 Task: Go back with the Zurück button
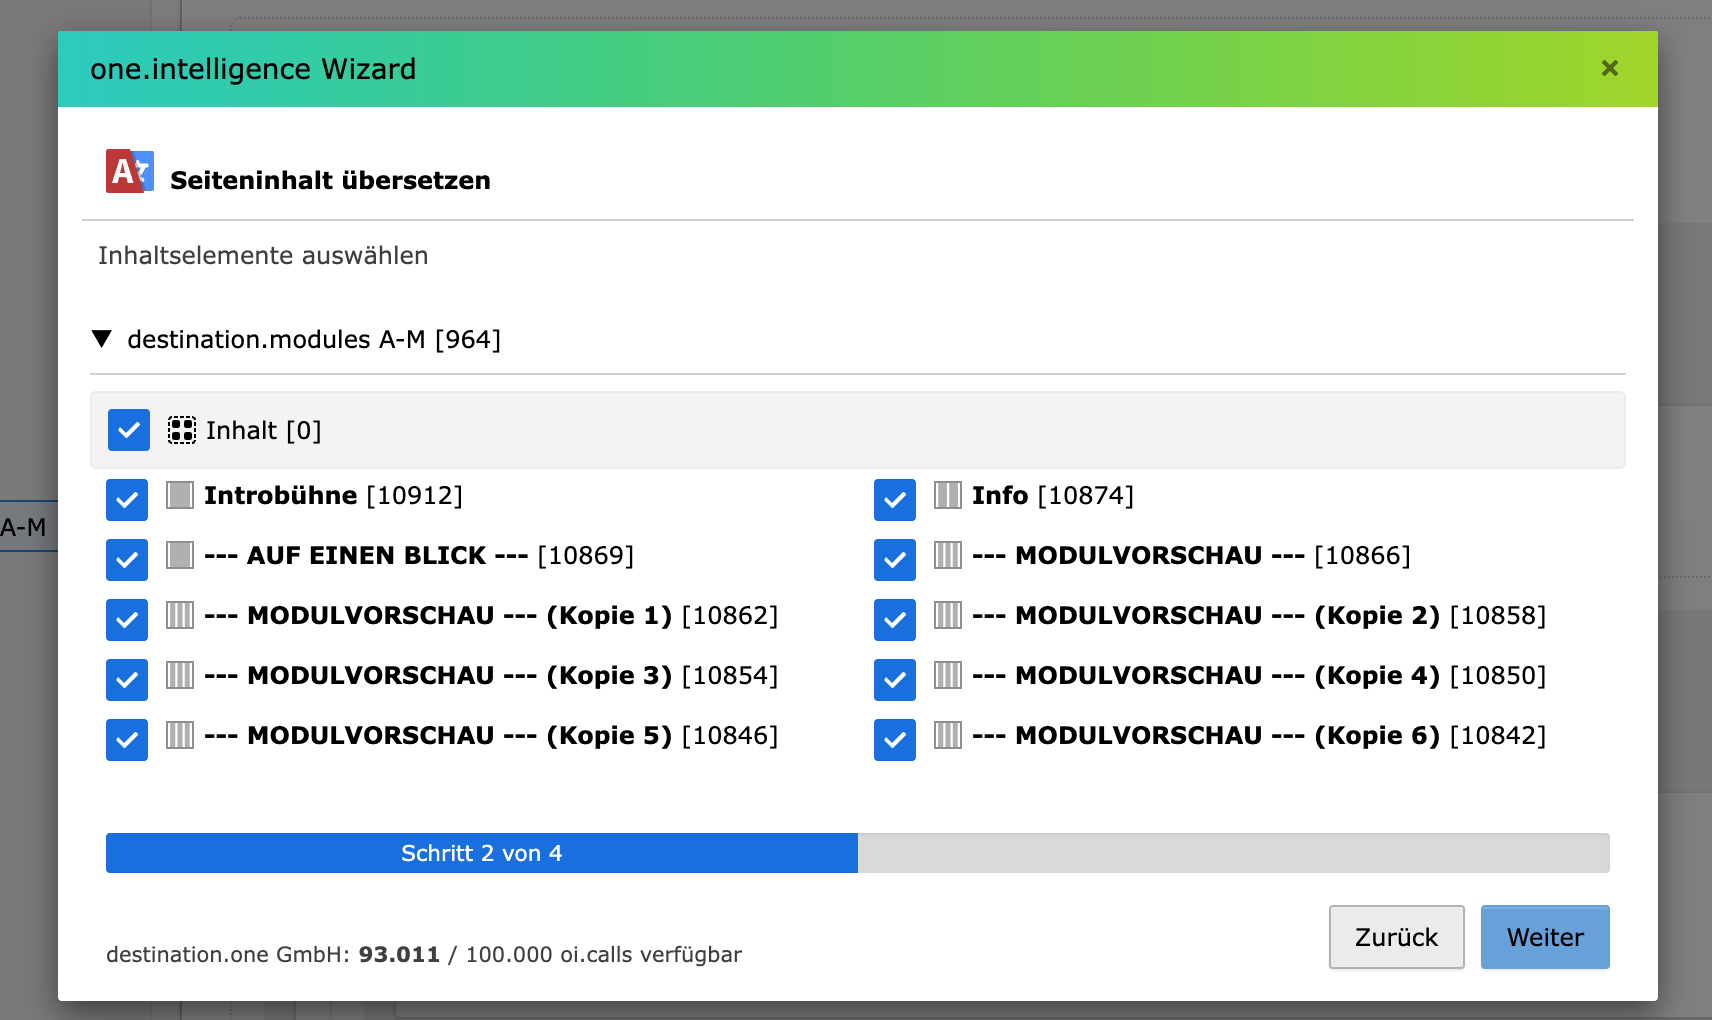(x=1396, y=937)
